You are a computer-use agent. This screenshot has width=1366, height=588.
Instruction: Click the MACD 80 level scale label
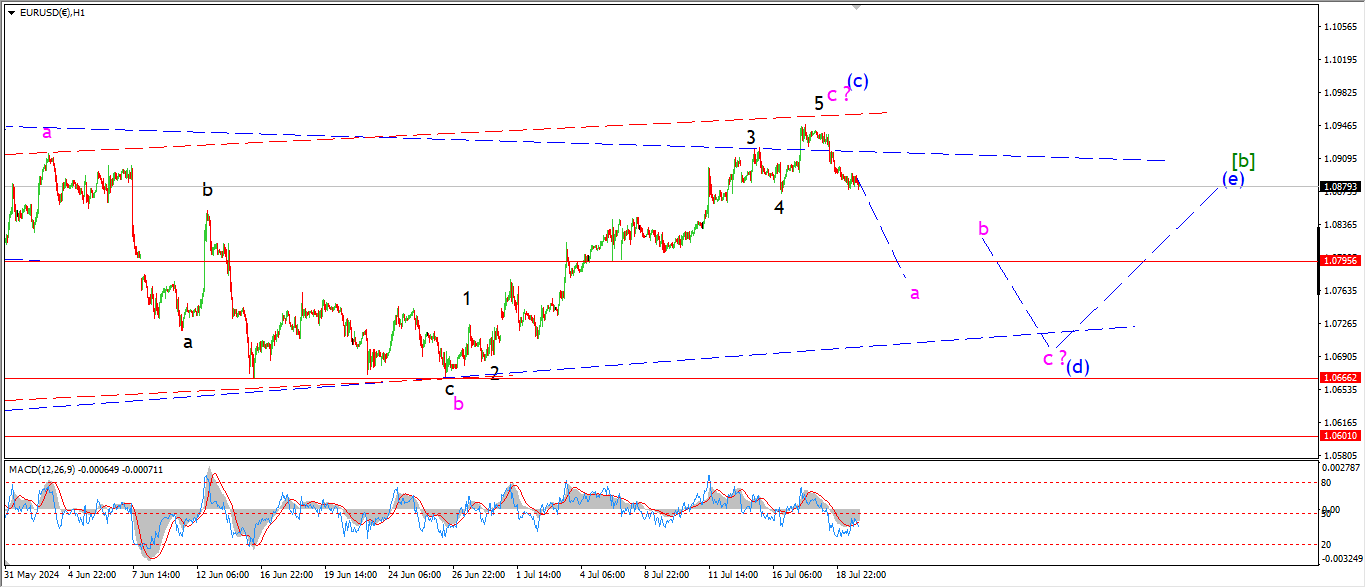tap(1327, 482)
